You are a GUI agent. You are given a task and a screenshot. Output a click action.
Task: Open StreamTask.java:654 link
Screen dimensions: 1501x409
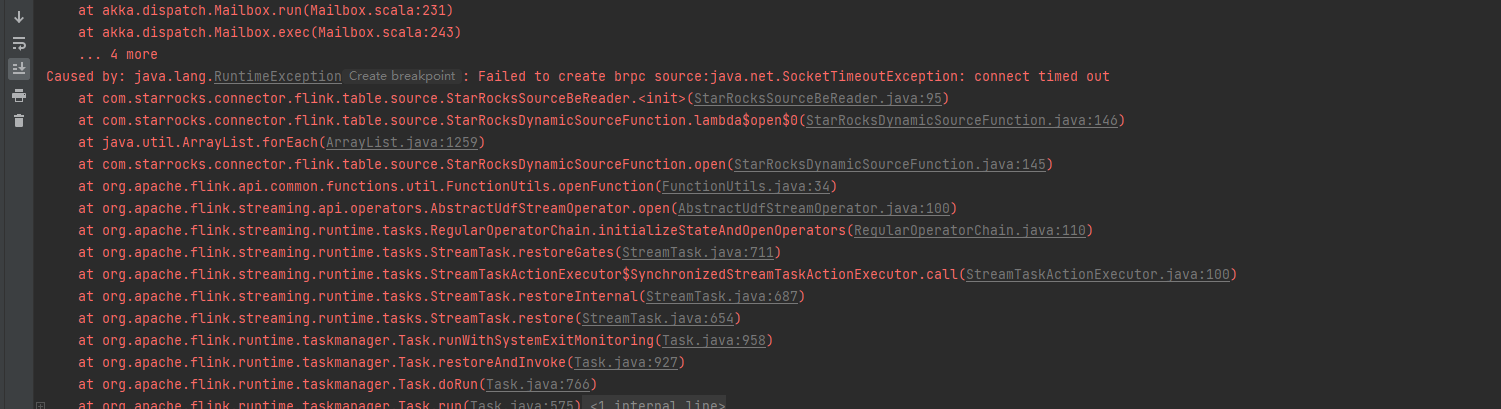(x=657, y=318)
